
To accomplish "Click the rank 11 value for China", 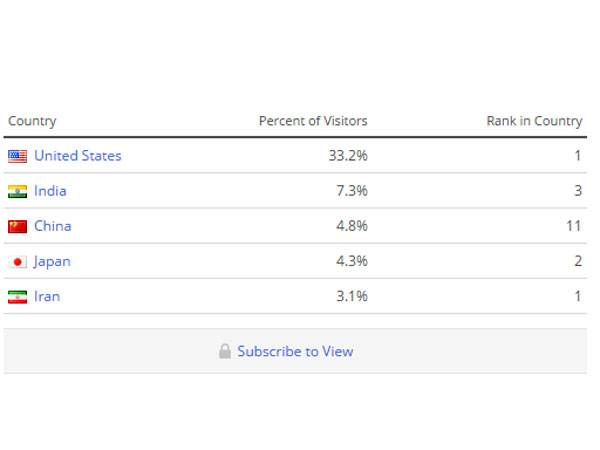I will 574,226.
